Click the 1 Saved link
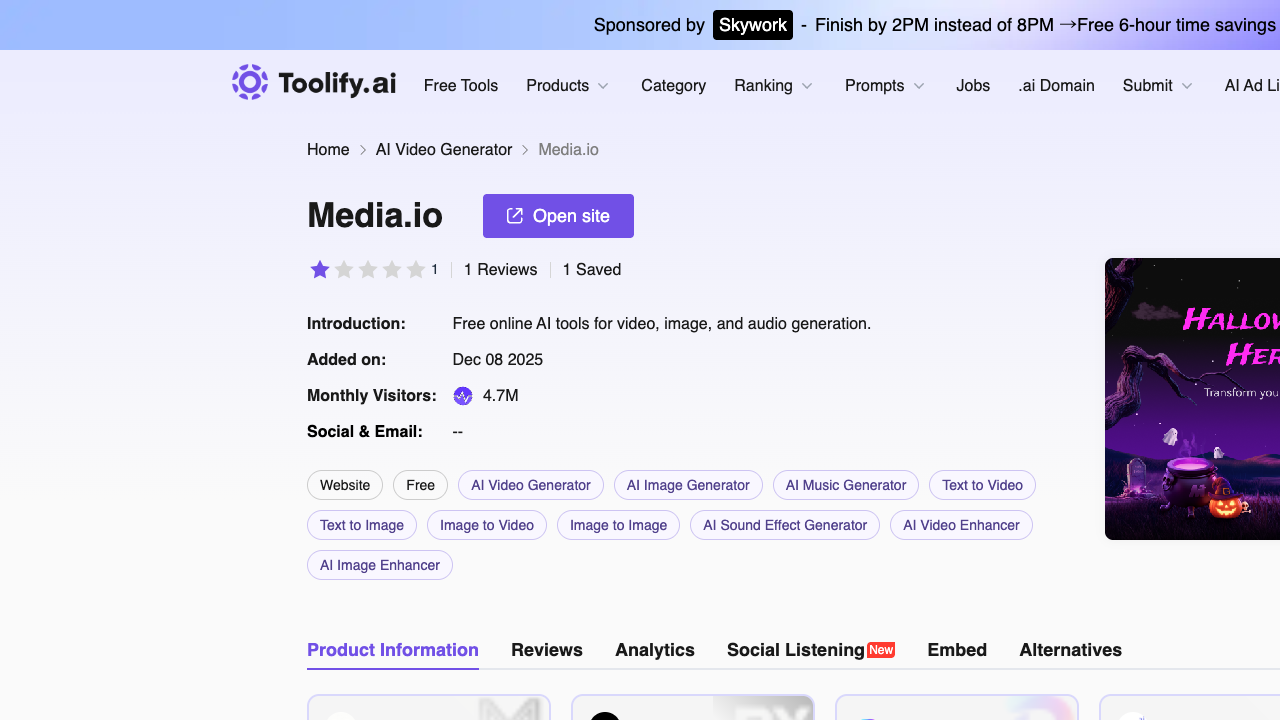The image size is (1280, 720). tap(592, 270)
